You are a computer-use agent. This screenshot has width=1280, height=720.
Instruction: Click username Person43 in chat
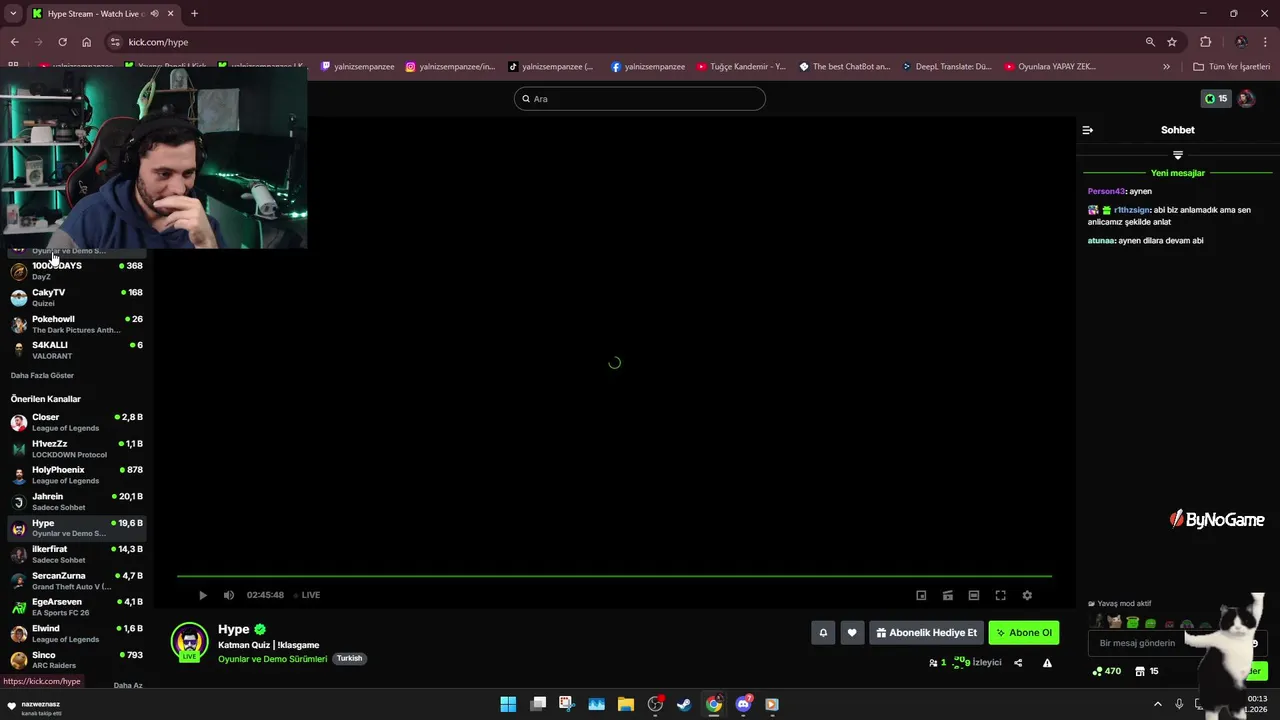click(1106, 191)
